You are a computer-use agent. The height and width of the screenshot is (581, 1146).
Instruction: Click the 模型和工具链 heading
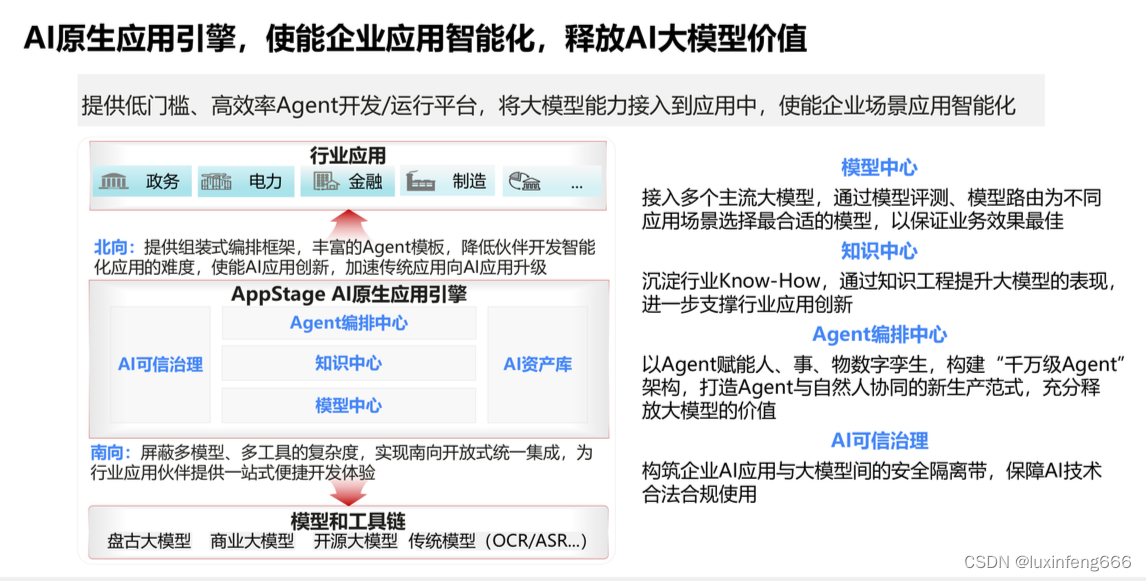348,521
